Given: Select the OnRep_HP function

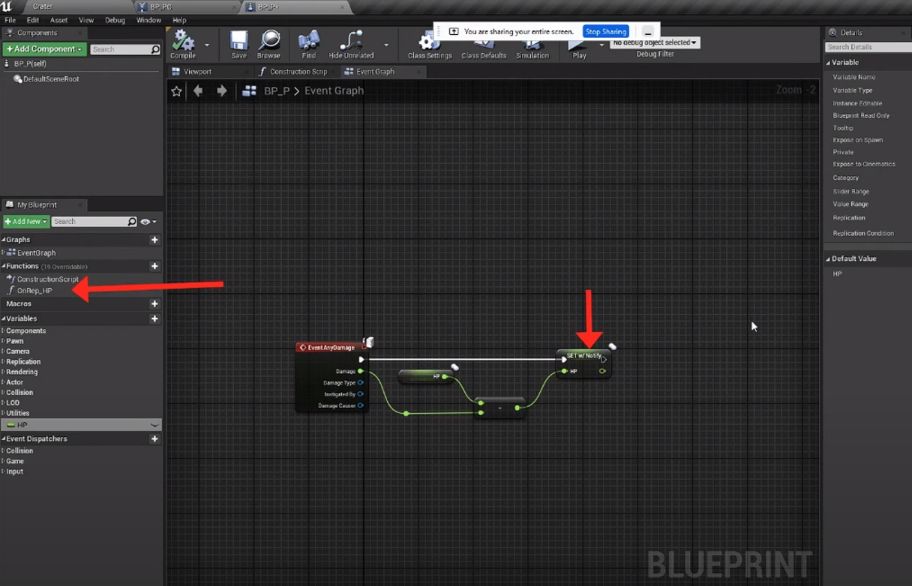Looking at the screenshot, I should pyautogui.click(x=34, y=291).
